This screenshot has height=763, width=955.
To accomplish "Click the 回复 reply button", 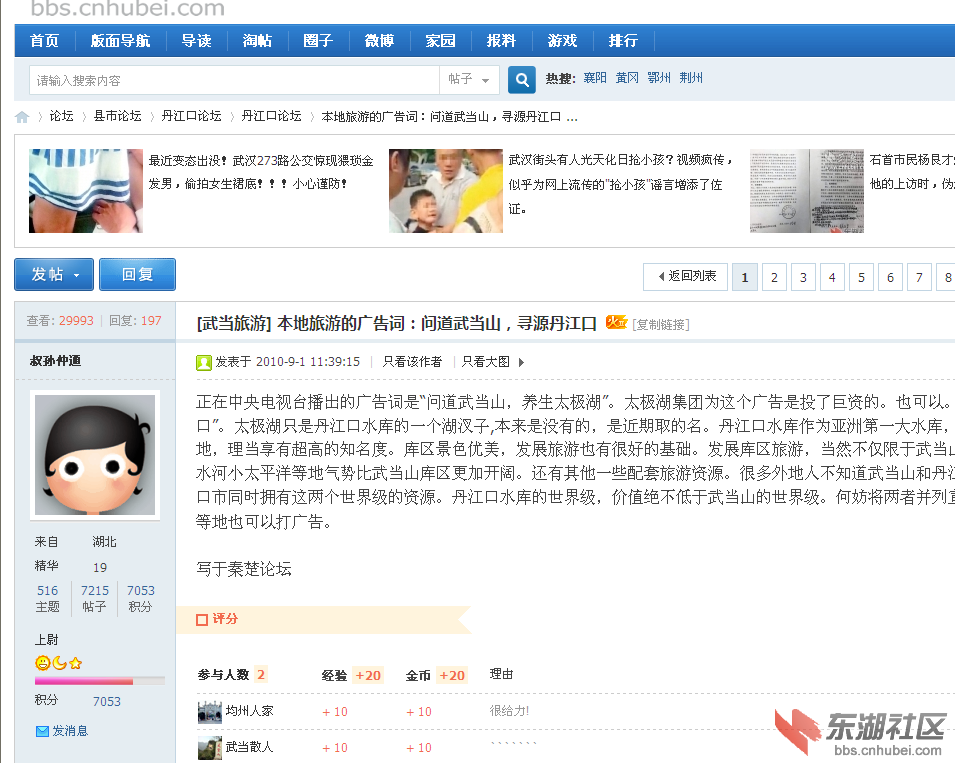I will tap(138, 275).
